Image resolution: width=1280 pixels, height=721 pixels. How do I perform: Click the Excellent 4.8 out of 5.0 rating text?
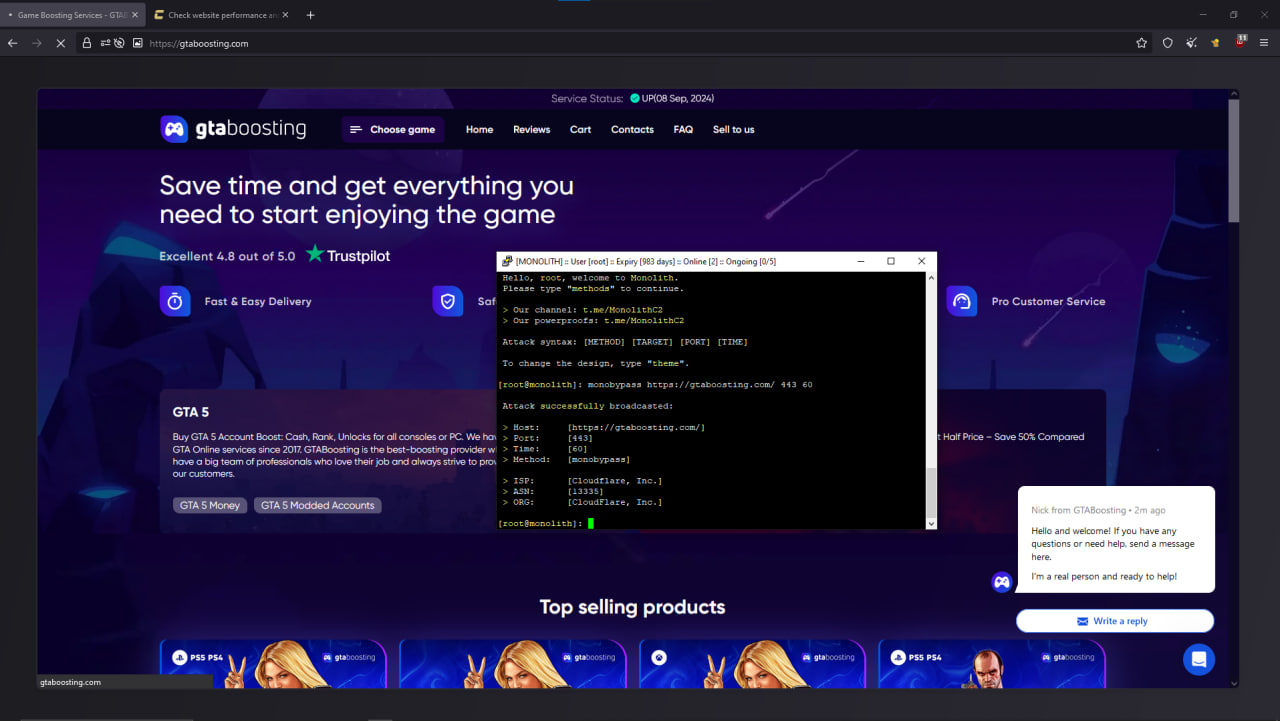(x=227, y=256)
